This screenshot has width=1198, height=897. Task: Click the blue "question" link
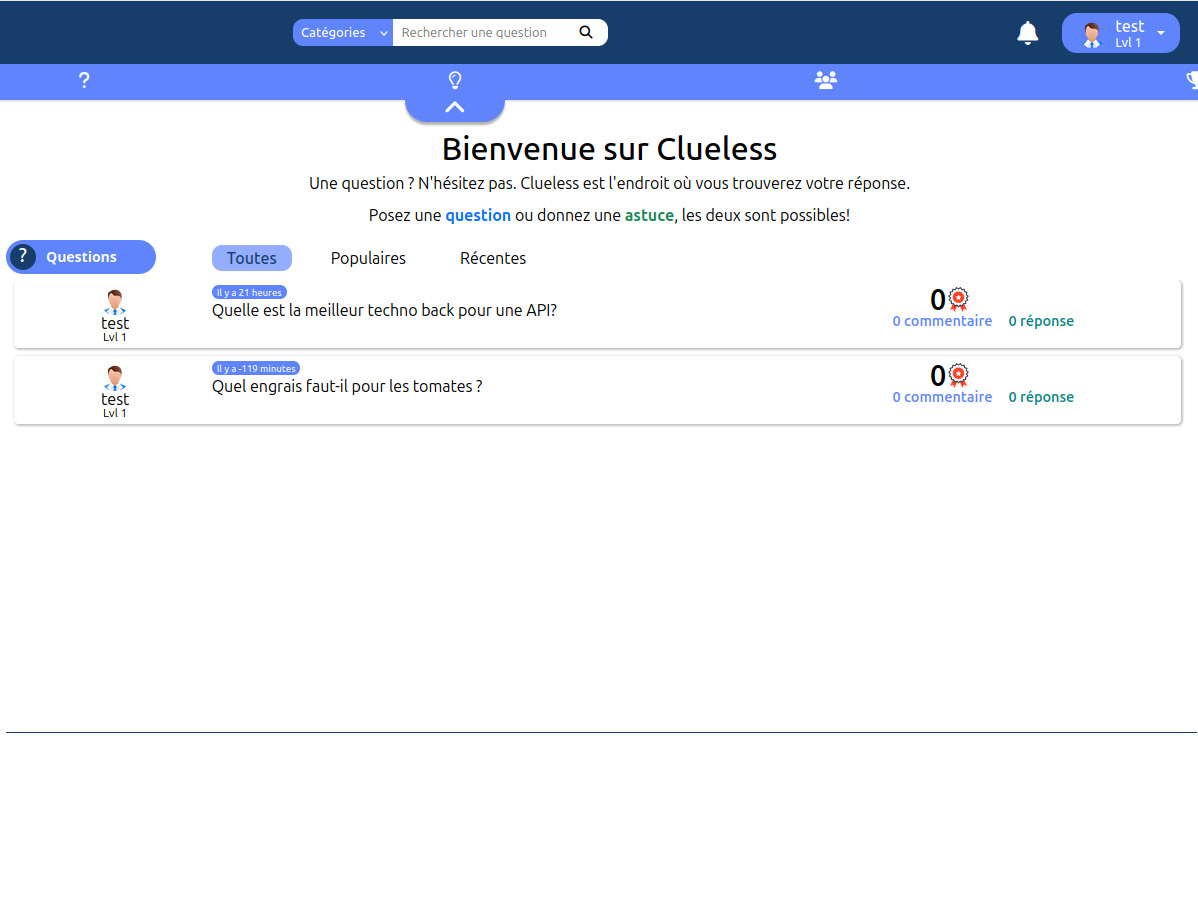(x=477, y=215)
